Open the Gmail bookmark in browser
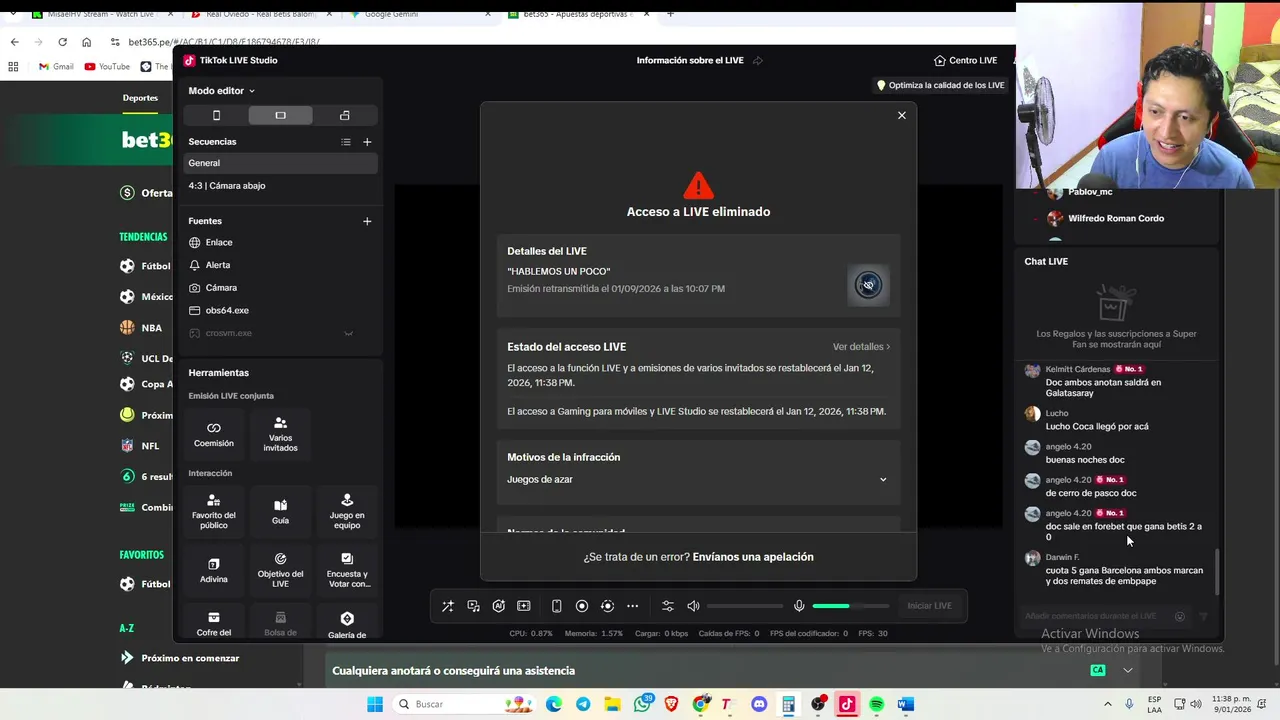Image resolution: width=1280 pixels, height=720 pixels. pos(56,67)
